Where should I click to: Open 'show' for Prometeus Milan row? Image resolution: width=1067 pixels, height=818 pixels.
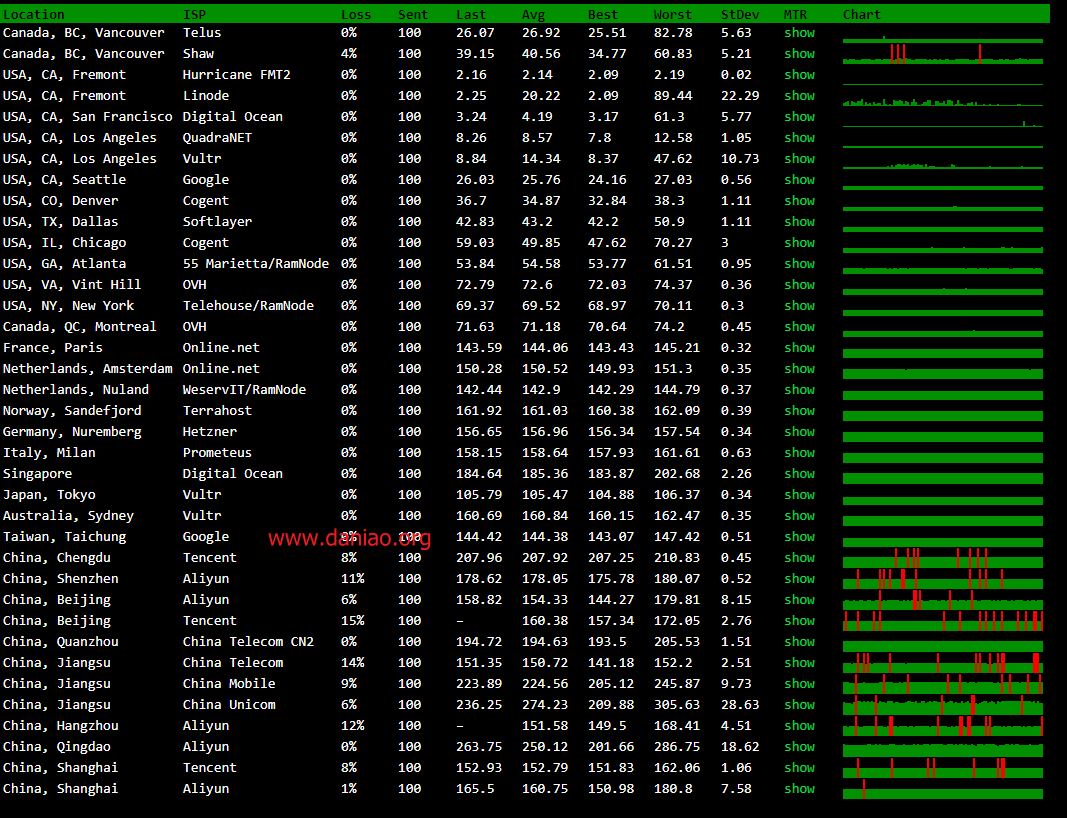coord(799,453)
